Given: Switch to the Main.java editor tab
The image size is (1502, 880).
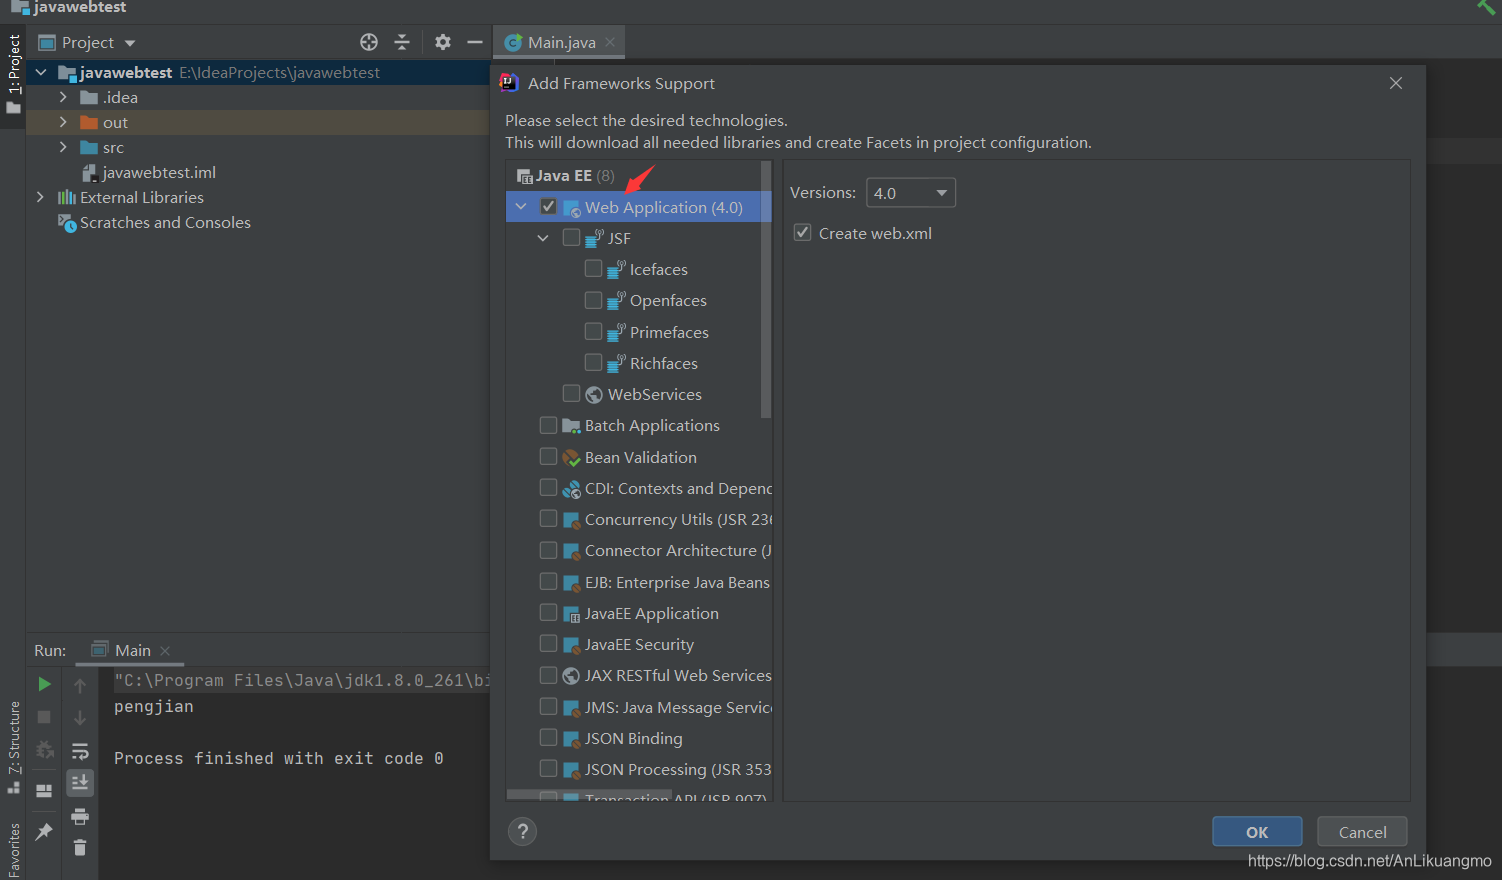Looking at the screenshot, I should click(x=559, y=42).
